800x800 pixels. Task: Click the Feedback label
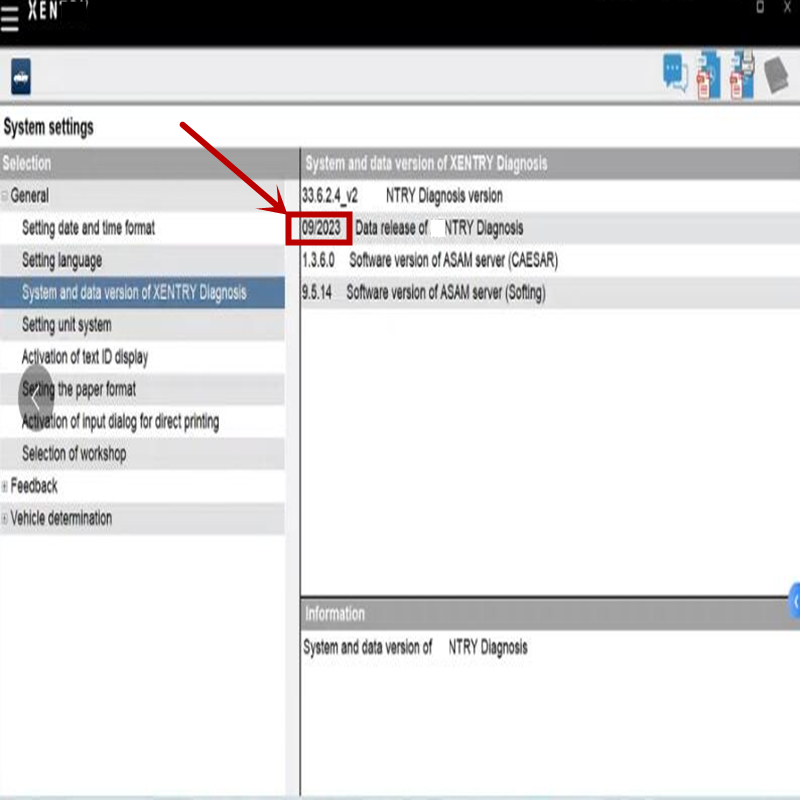34,486
